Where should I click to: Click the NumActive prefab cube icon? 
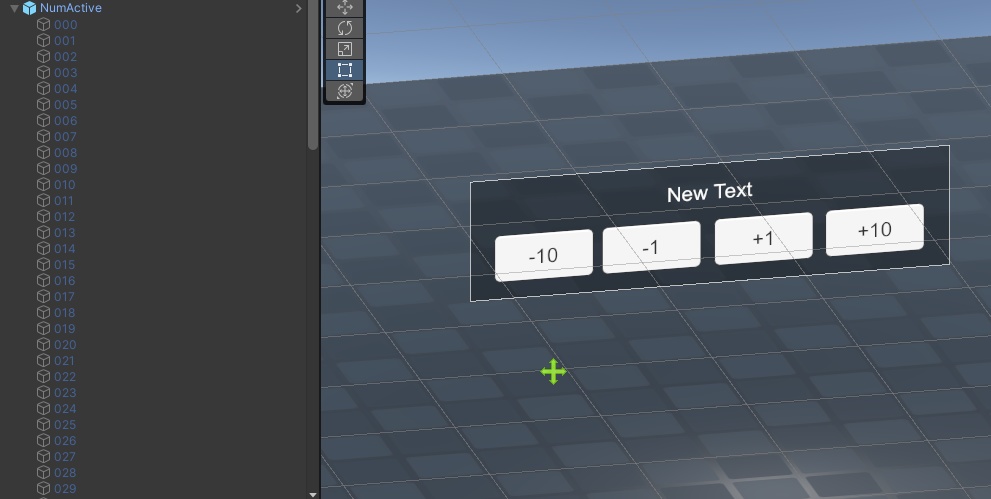point(29,8)
